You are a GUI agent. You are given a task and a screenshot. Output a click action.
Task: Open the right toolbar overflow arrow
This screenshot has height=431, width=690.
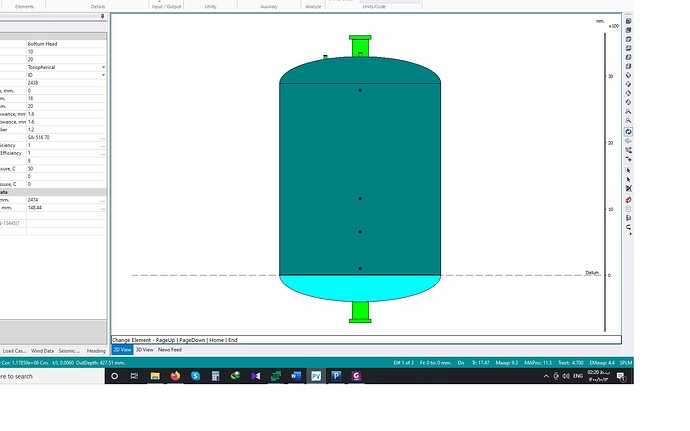[x=631, y=234]
